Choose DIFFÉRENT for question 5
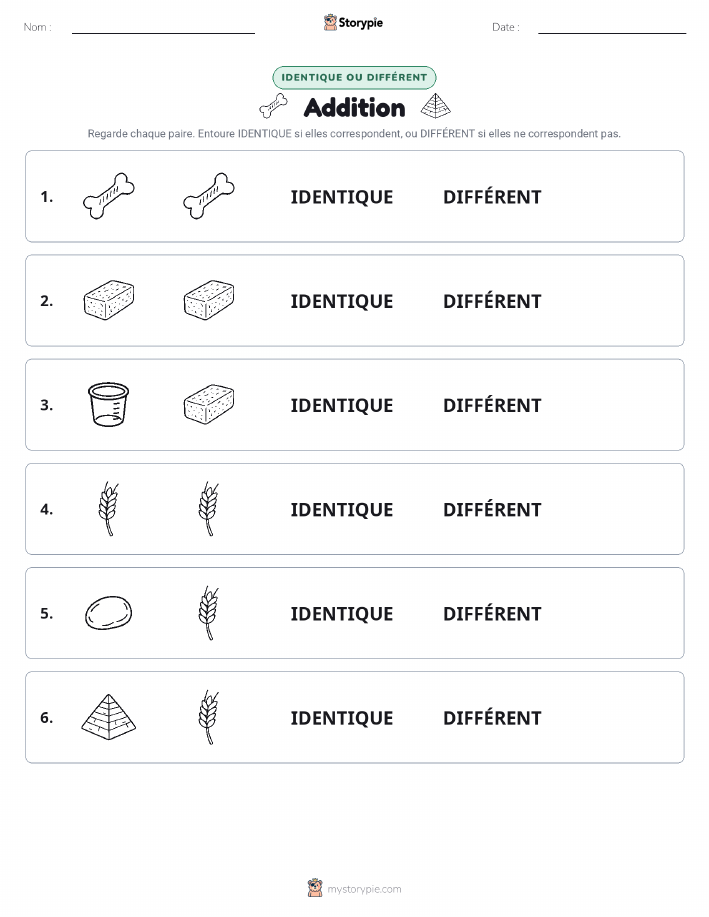Image resolution: width=709 pixels, height=917 pixels. pos(493,613)
